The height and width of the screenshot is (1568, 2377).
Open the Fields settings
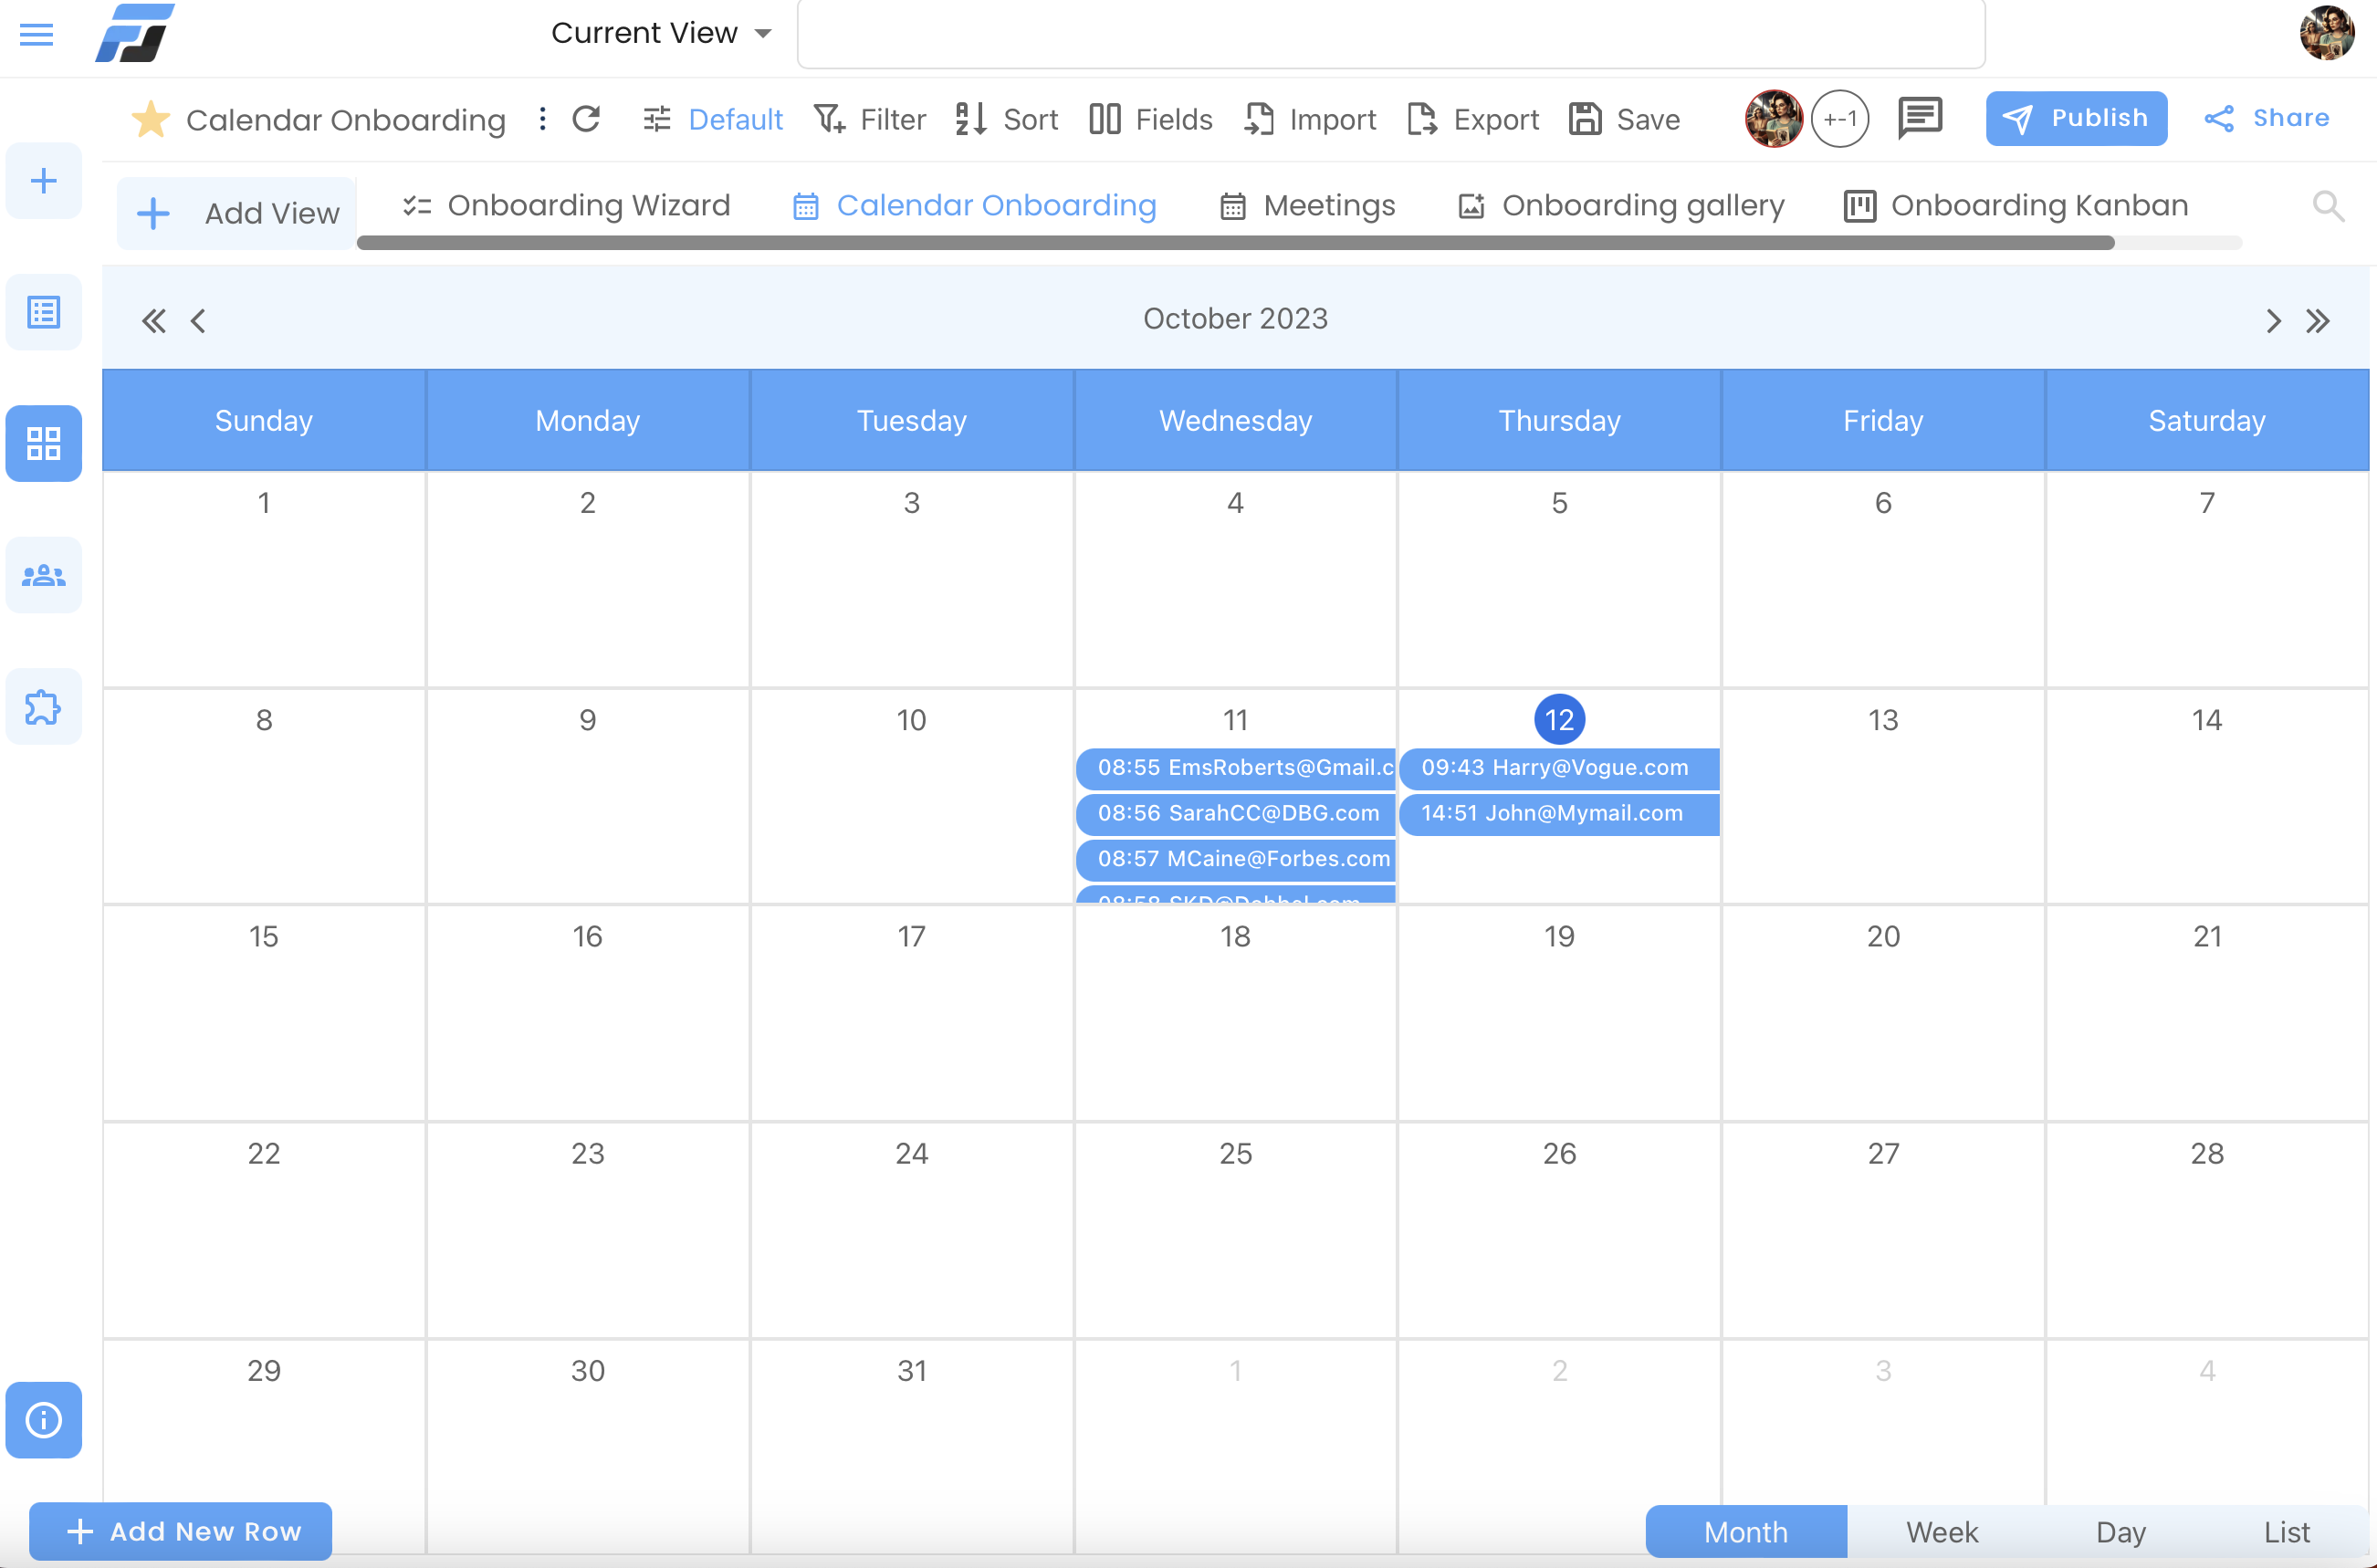pyautogui.click(x=1149, y=118)
